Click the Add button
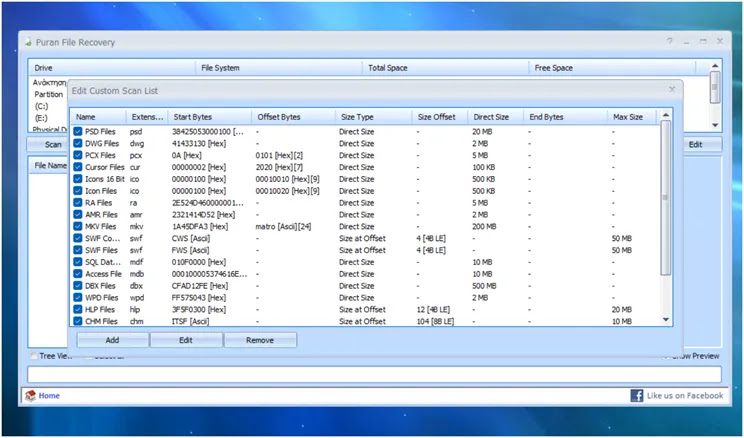This screenshot has height=438, width=744. pyautogui.click(x=112, y=340)
